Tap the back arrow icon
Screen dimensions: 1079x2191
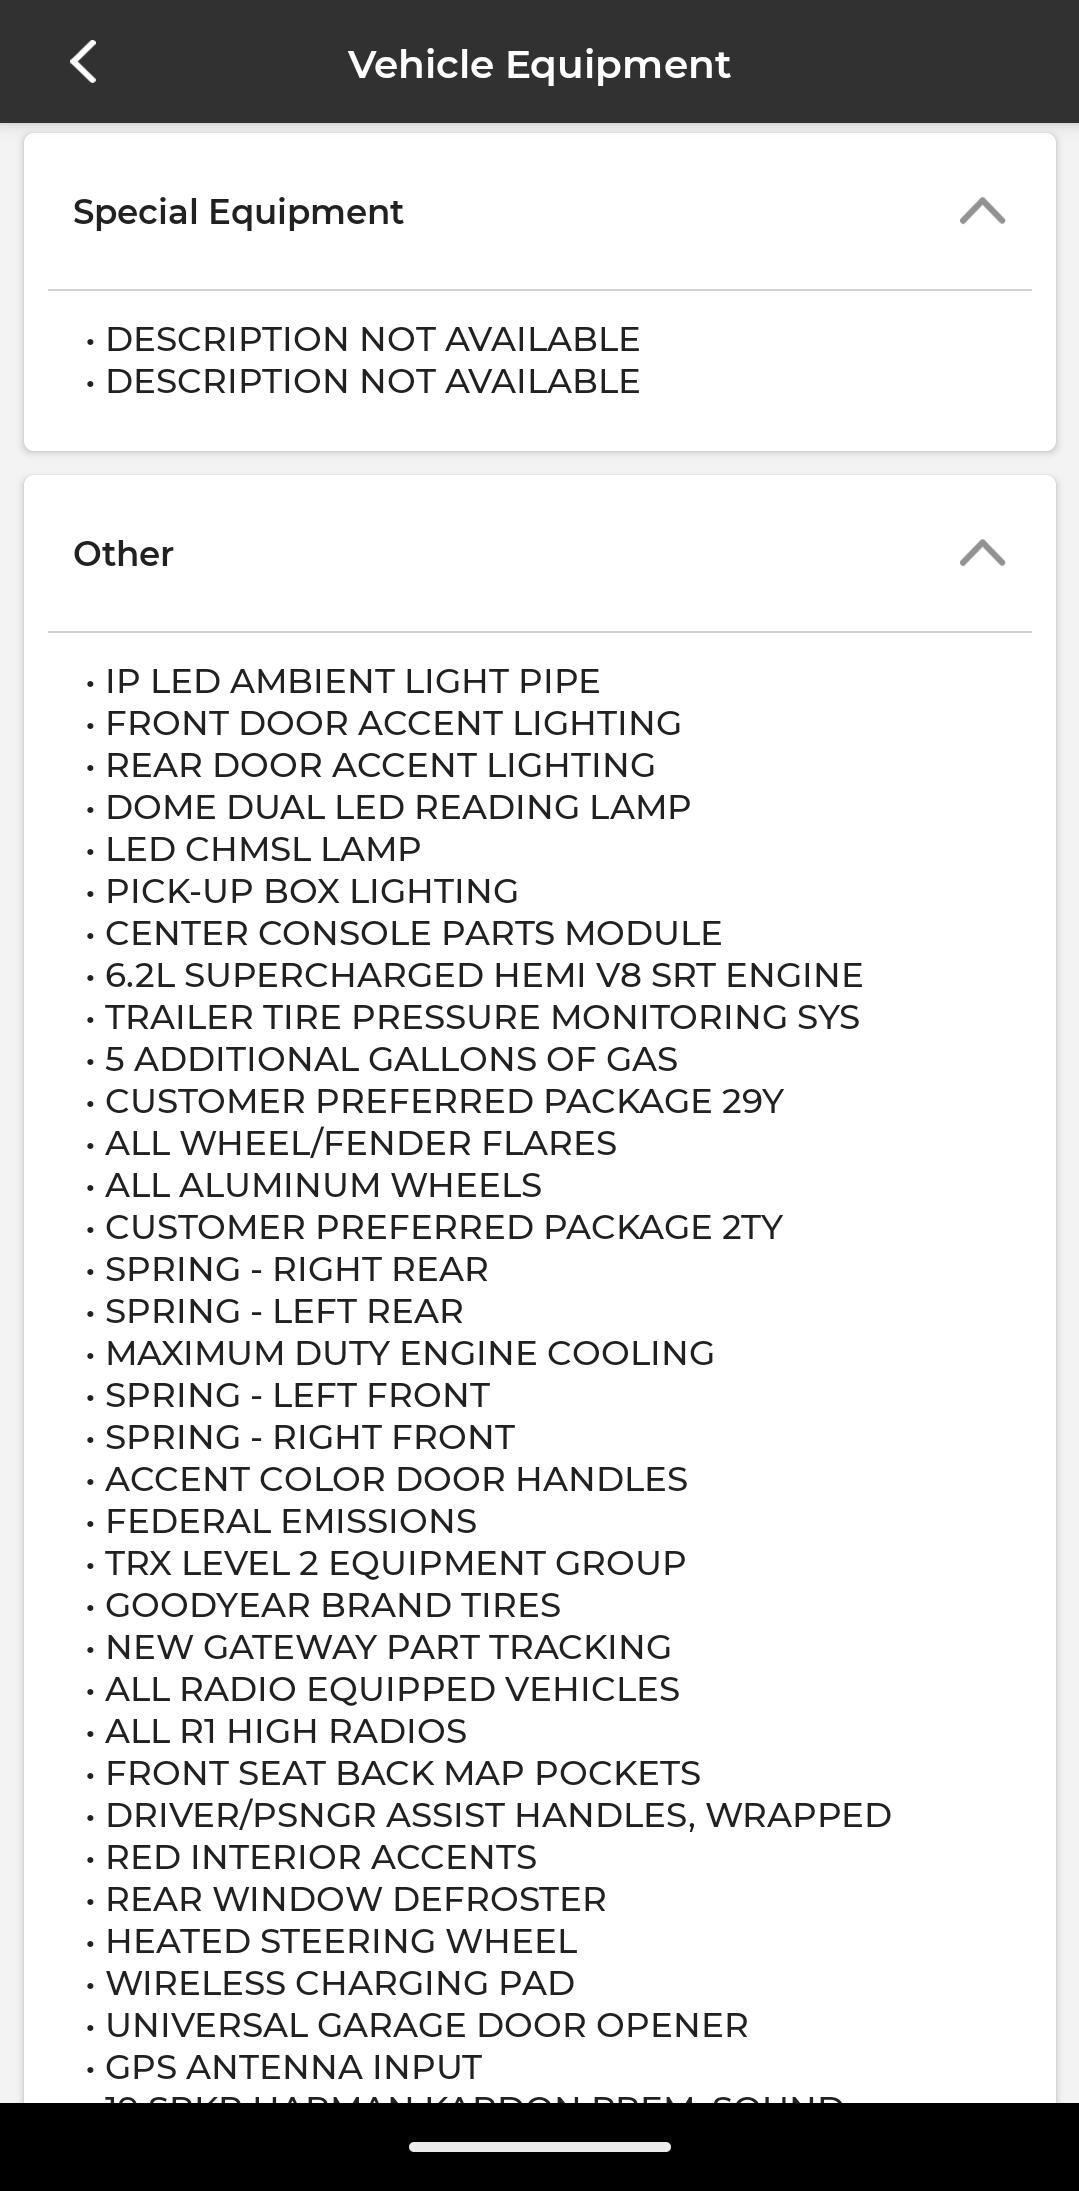coord(84,62)
